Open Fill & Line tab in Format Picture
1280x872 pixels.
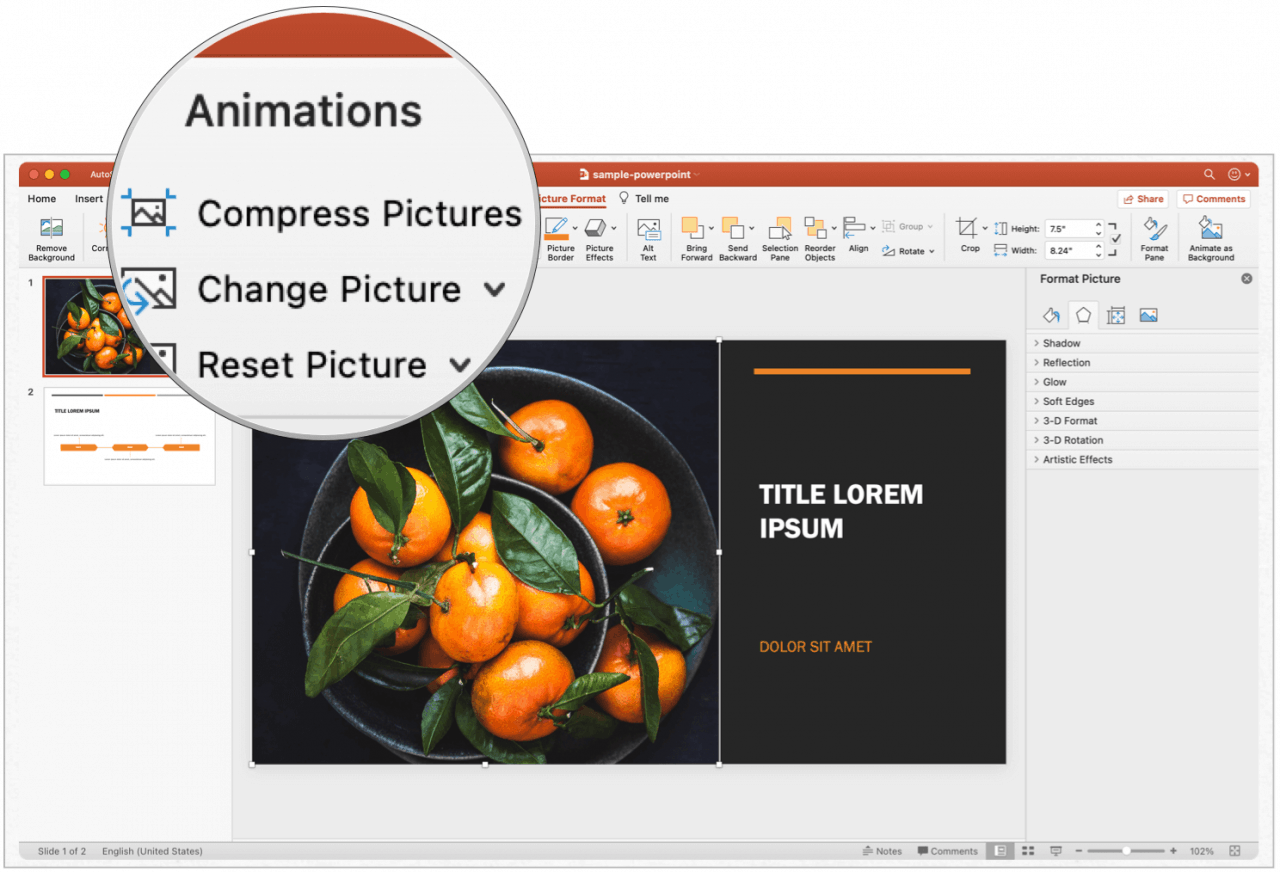(1051, 315)
